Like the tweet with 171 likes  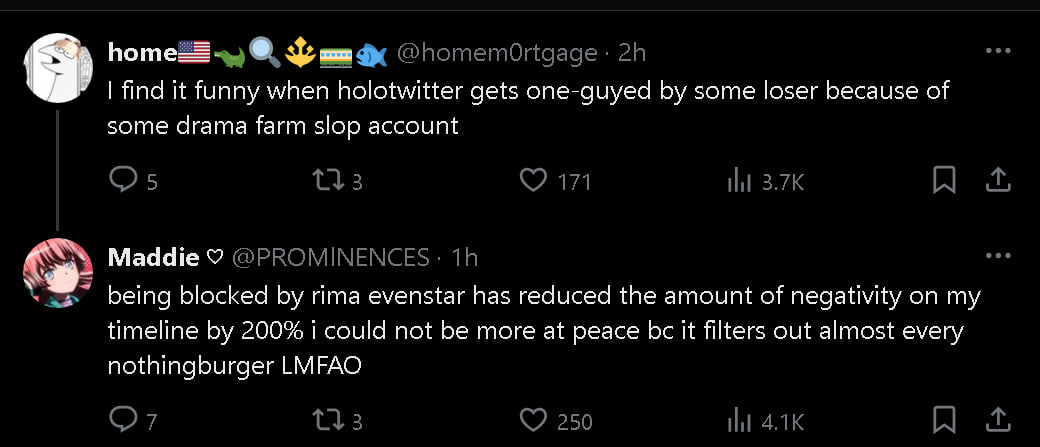535,181
